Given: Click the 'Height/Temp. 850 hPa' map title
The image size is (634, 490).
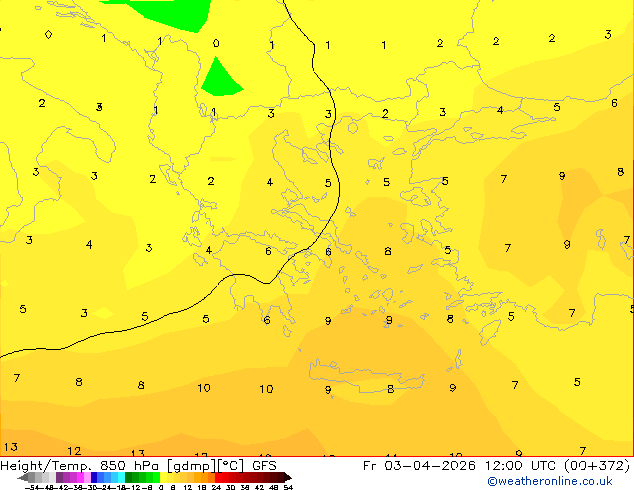Looking at the screenshot, I should pyautogui.click(x=80, y=466).
